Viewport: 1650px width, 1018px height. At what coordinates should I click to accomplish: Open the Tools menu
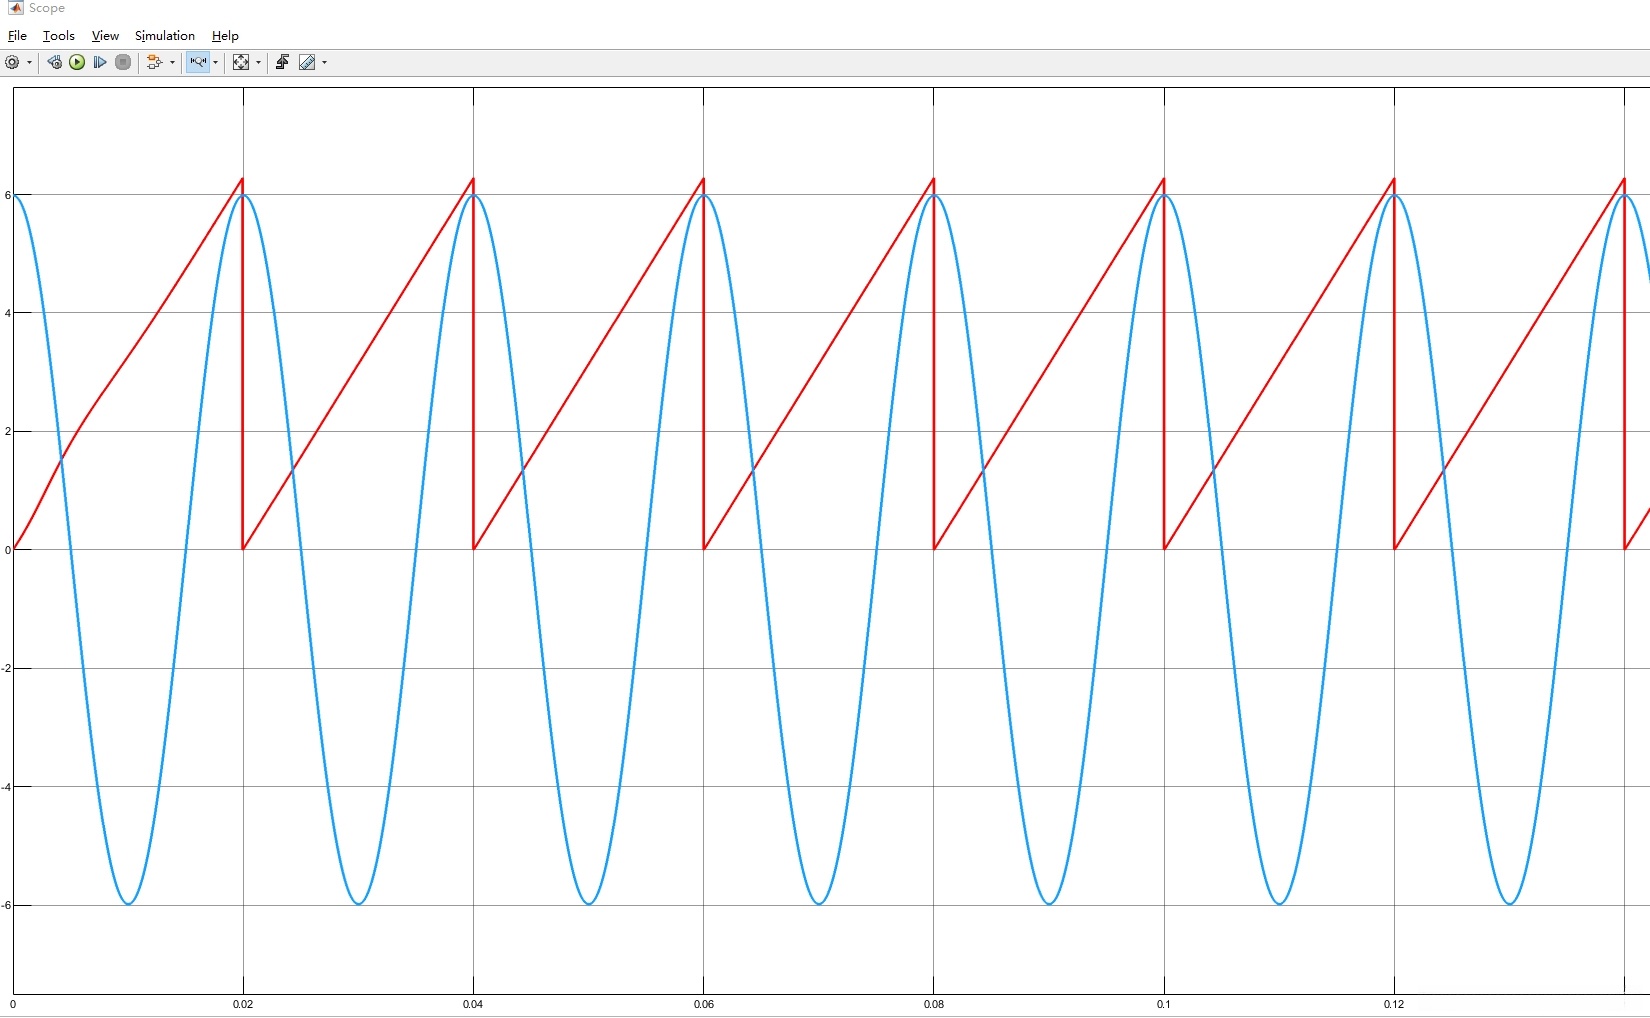pyautogui.click(x=59, y=35)
